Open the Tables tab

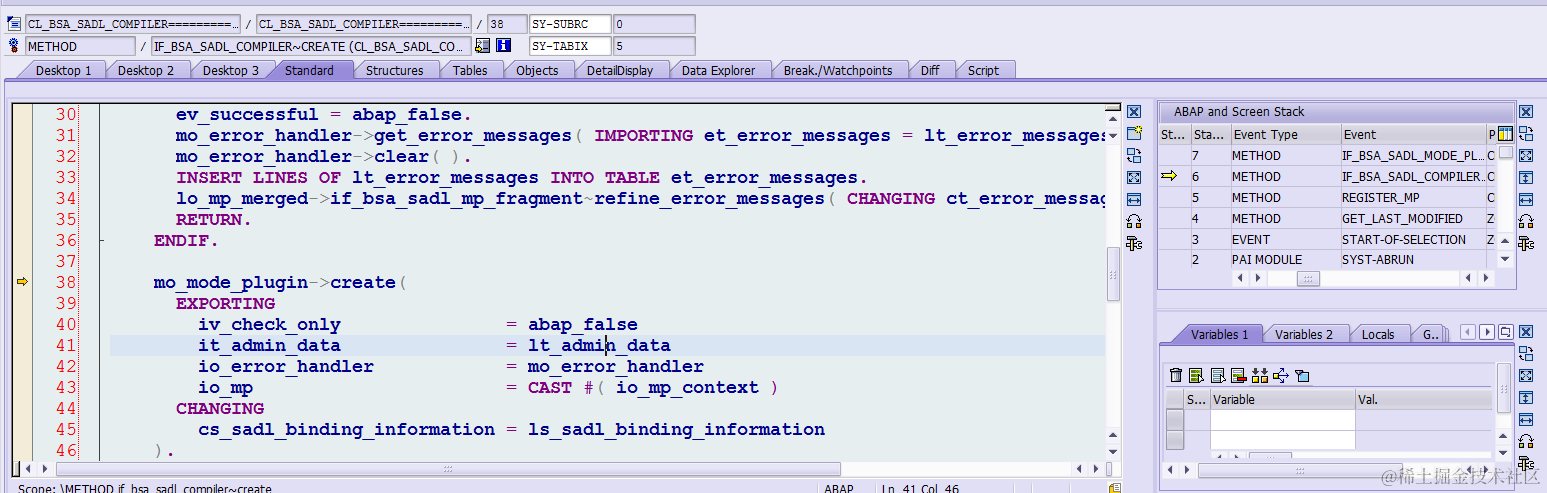tap(470, 70)
